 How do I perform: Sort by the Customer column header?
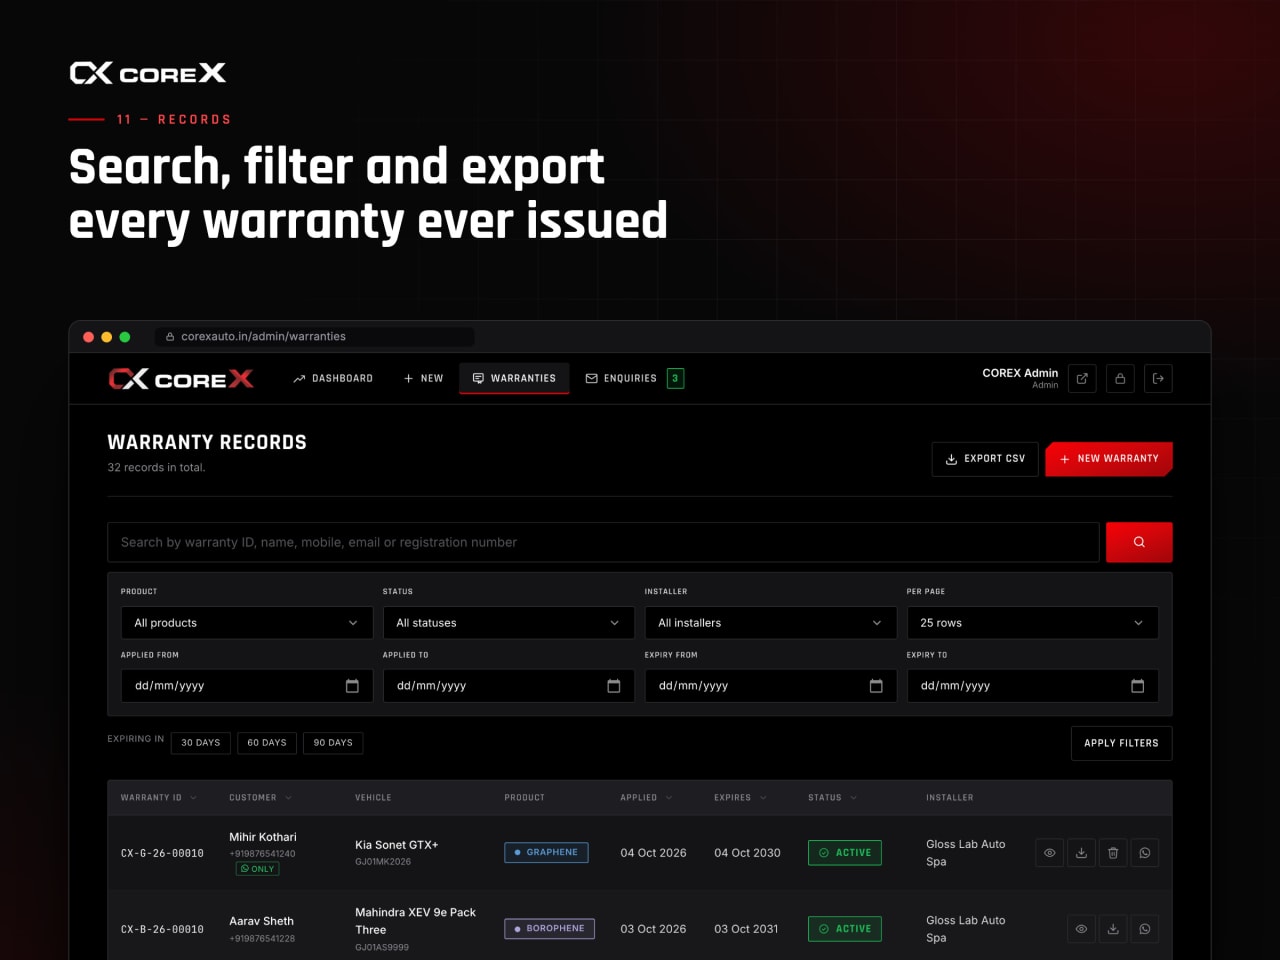pos(260,798)
